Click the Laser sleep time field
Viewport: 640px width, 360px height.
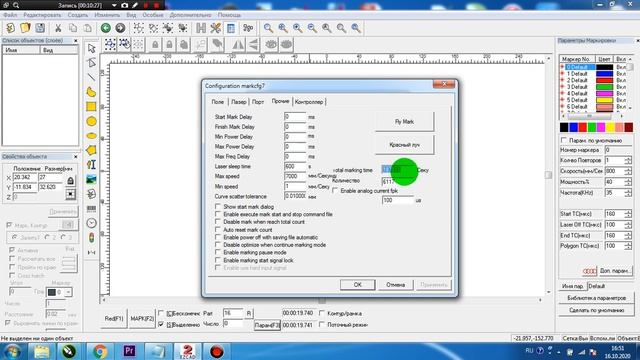point(295,167)
